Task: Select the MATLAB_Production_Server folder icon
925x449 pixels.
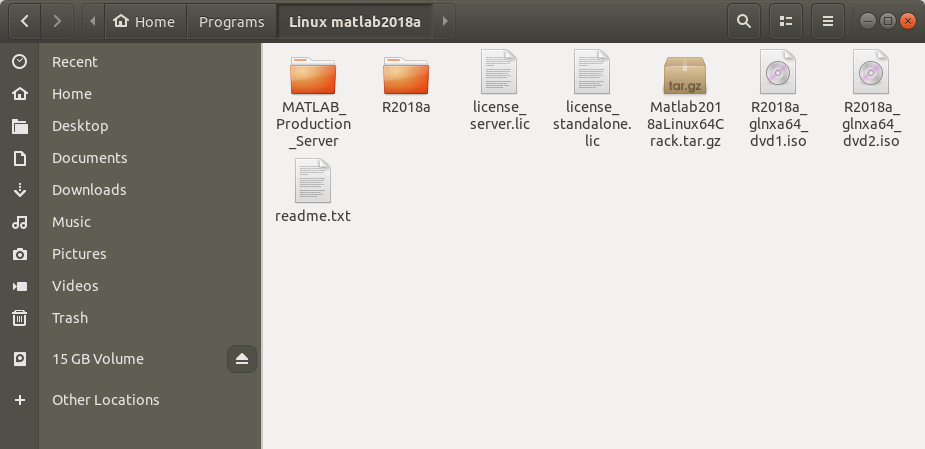Action: (313, 76)
